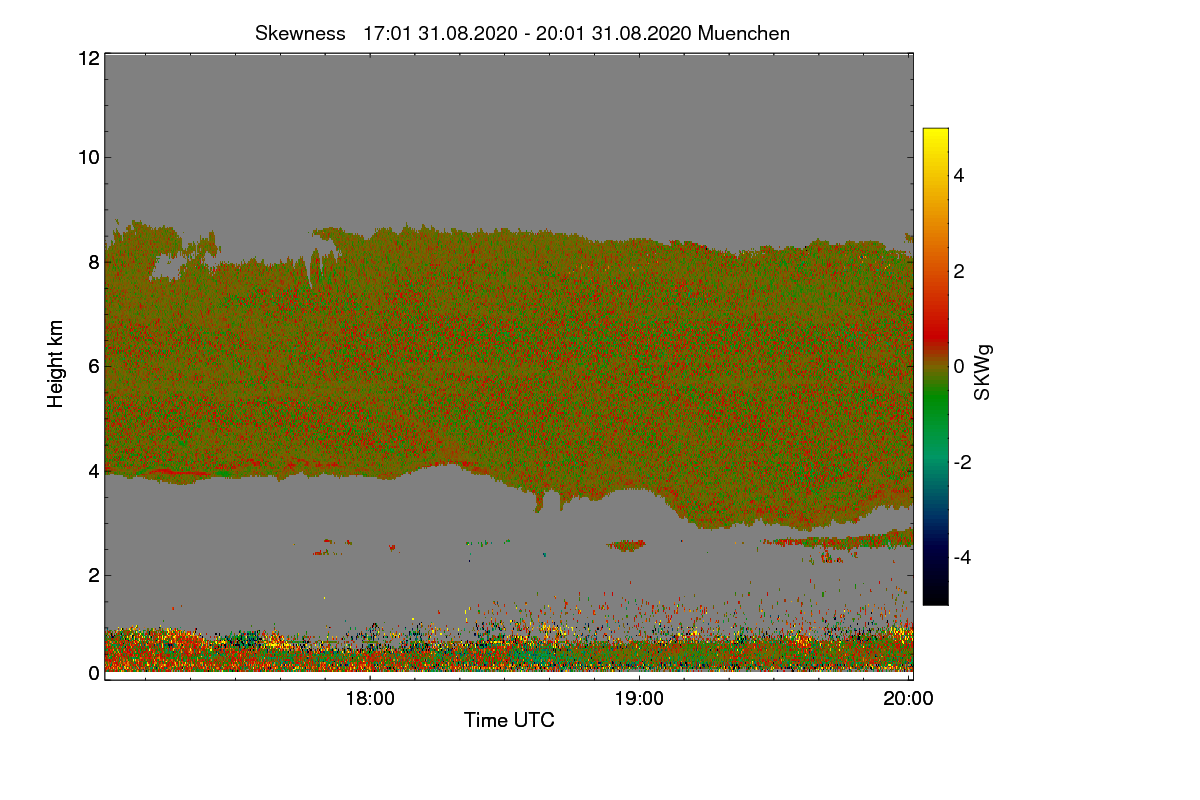Screen dimensions: 1200x800
Task: Click the 'Height km' y-axis label
Action: [x=55, y=364]
